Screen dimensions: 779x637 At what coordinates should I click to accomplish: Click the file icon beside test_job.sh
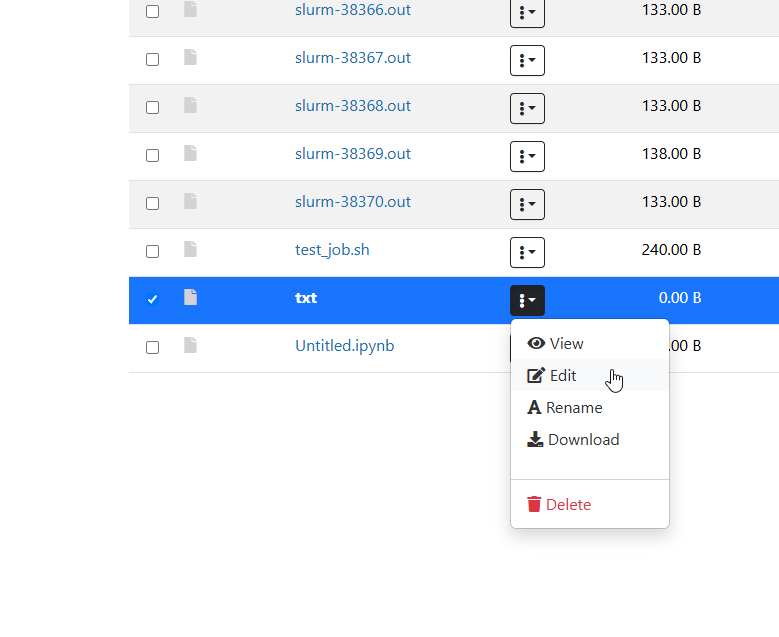(x=190, y=249)
